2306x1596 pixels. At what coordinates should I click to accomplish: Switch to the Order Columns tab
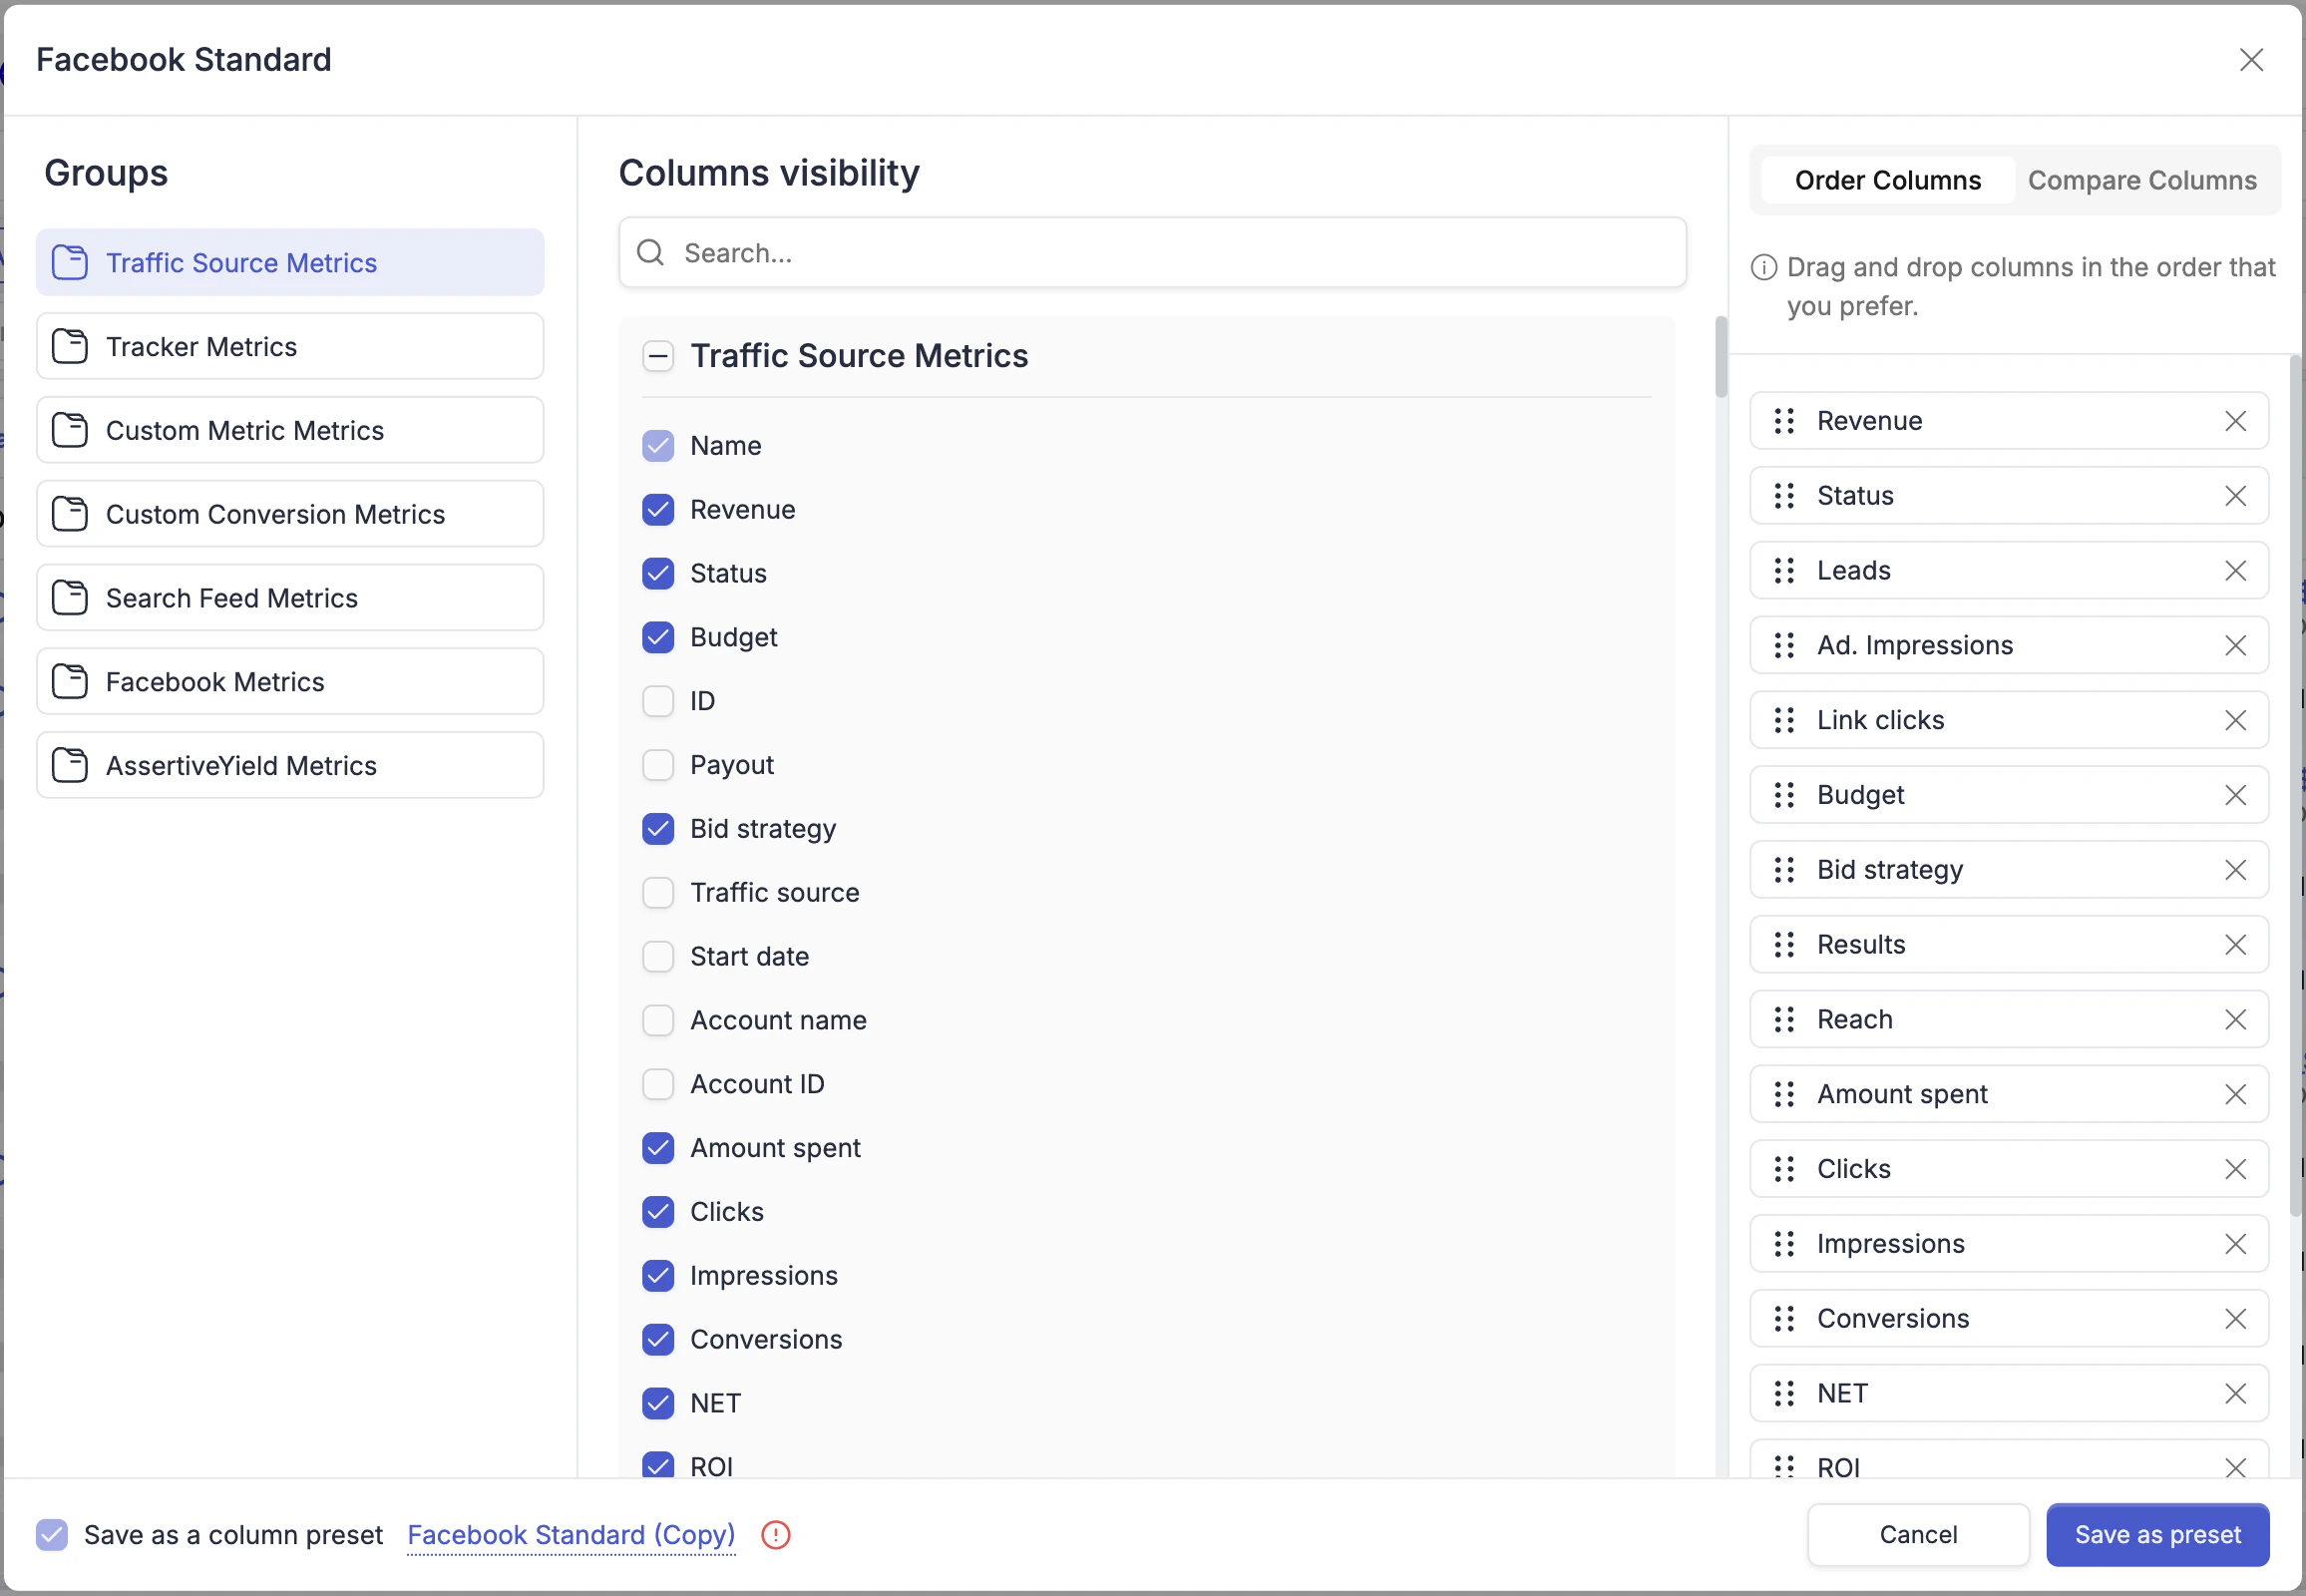point(1887,180)
